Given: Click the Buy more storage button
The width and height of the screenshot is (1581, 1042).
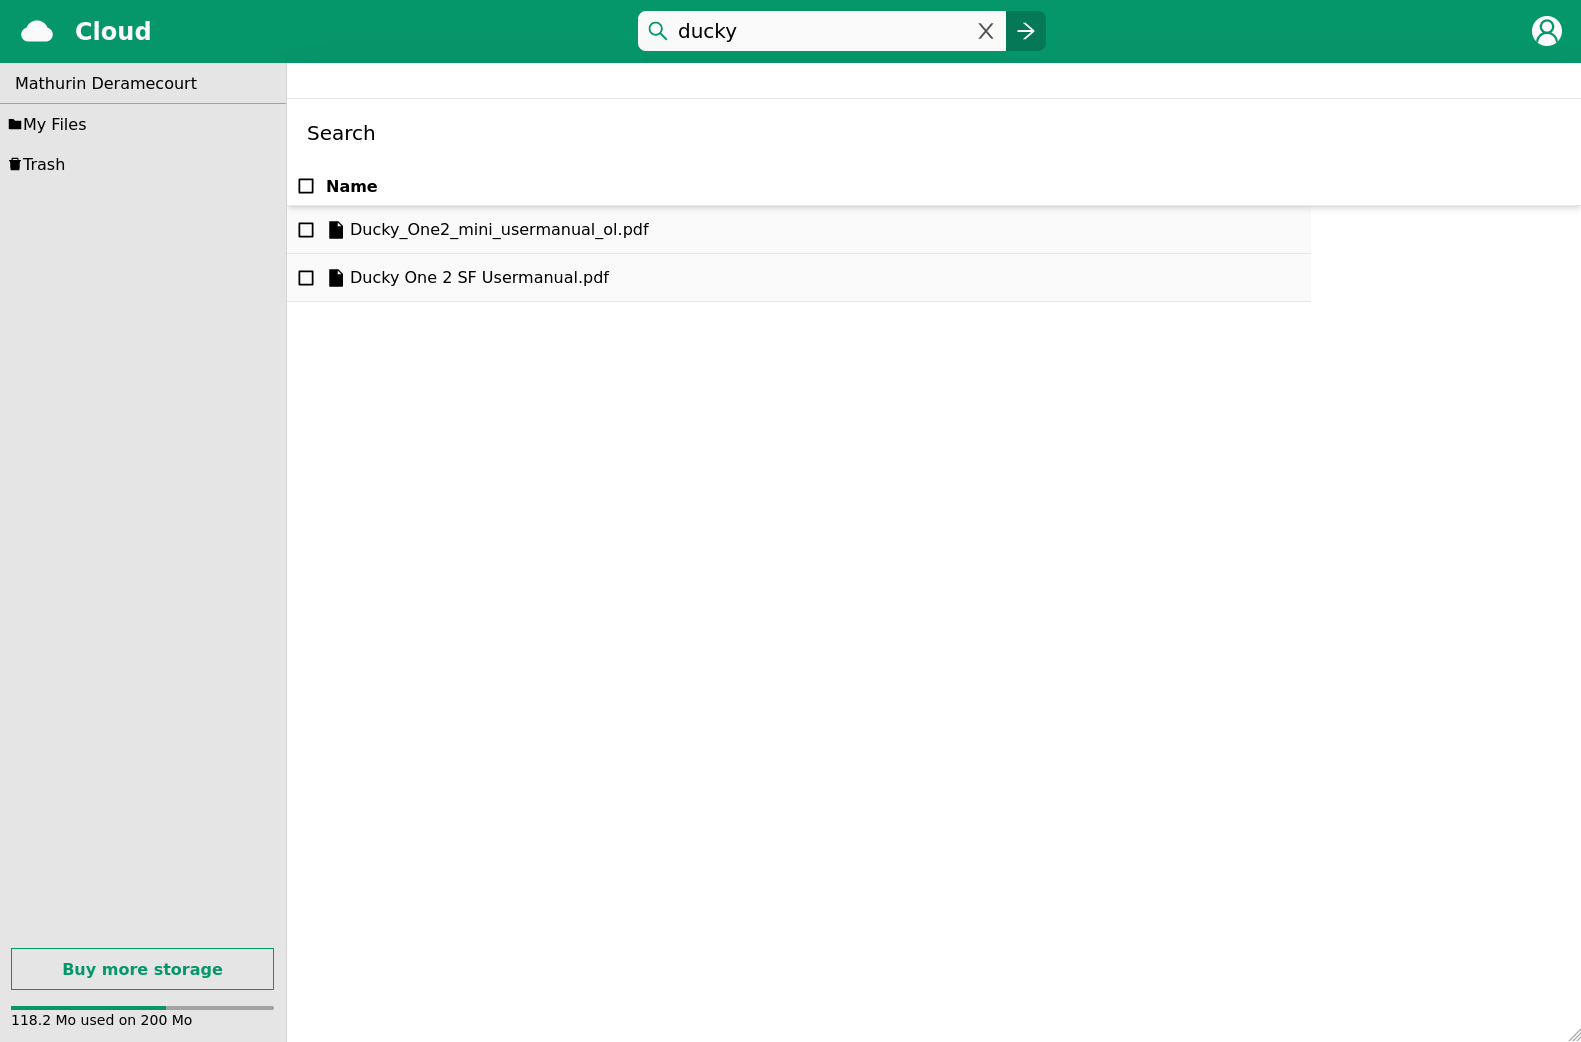Looking at the screenshot, I should click(142, 969).
